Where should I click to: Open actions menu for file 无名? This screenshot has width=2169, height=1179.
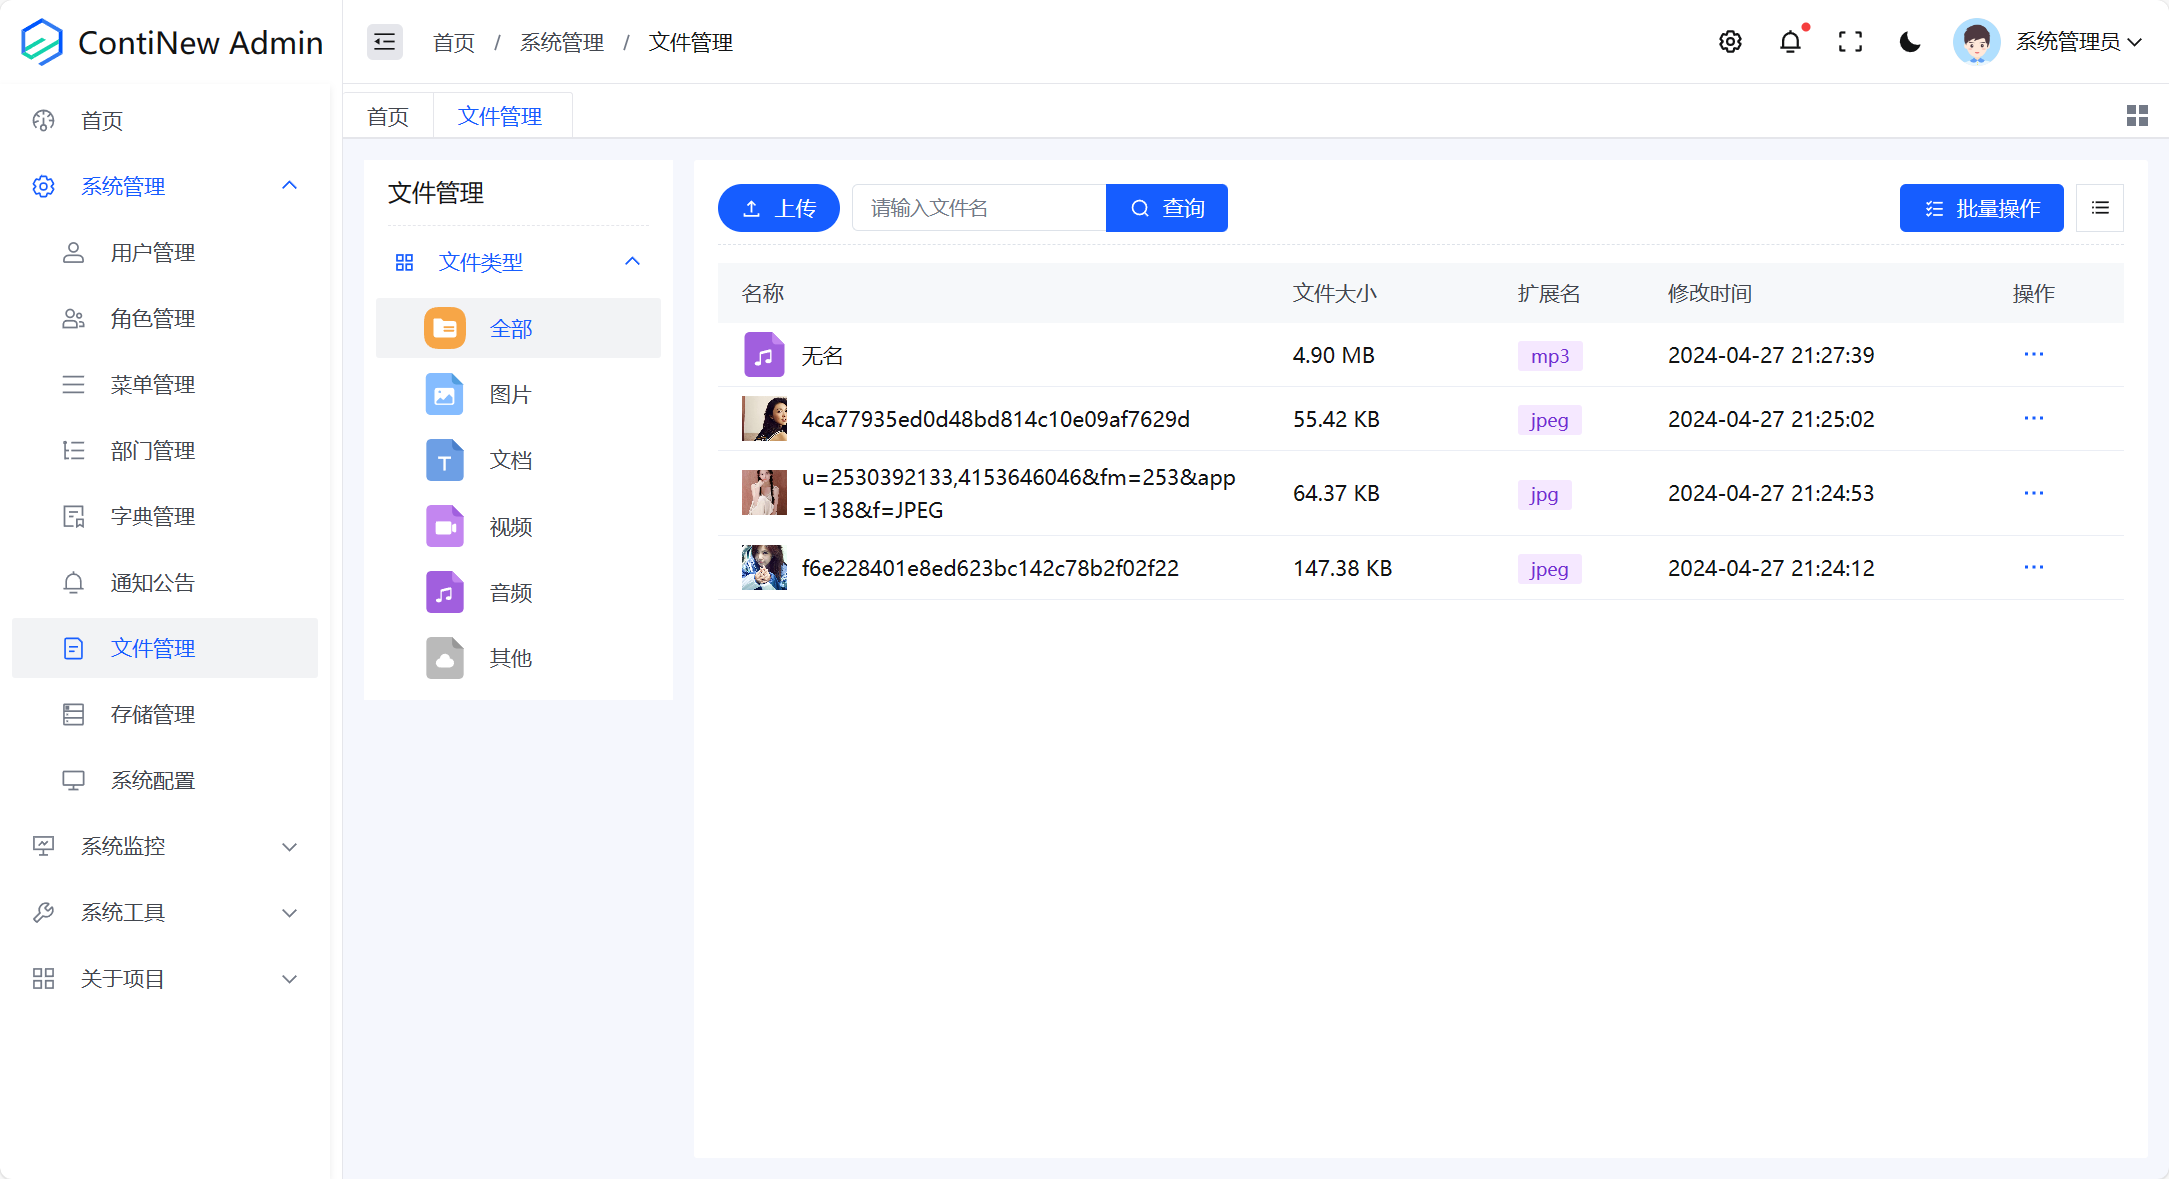[2033, 355]
